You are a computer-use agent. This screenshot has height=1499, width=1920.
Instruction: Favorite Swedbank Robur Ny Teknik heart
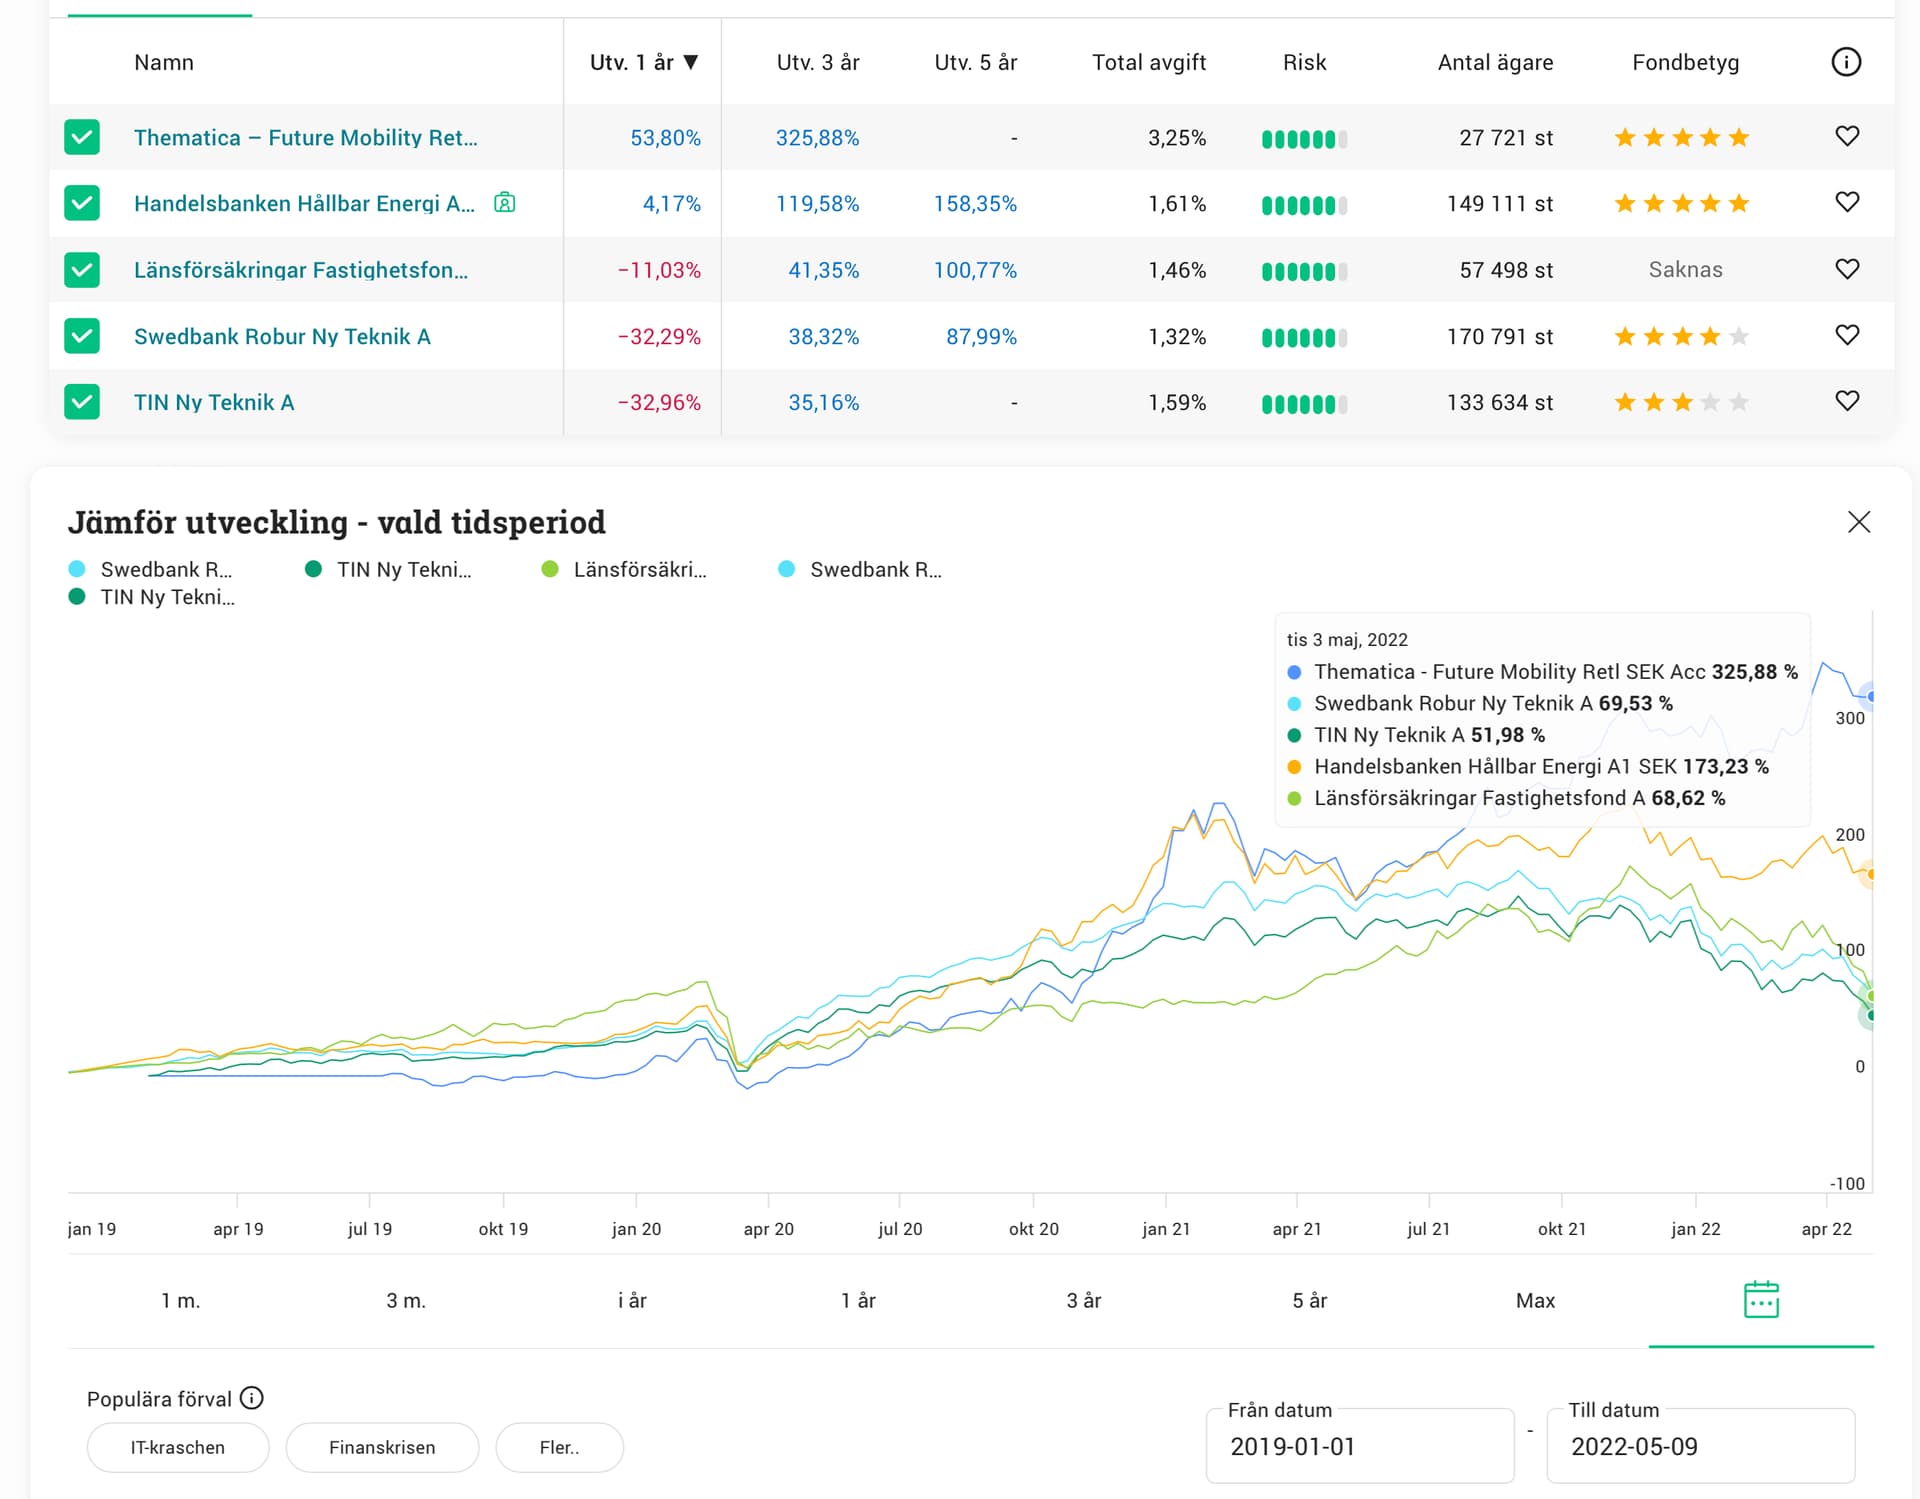(1847, 335)
